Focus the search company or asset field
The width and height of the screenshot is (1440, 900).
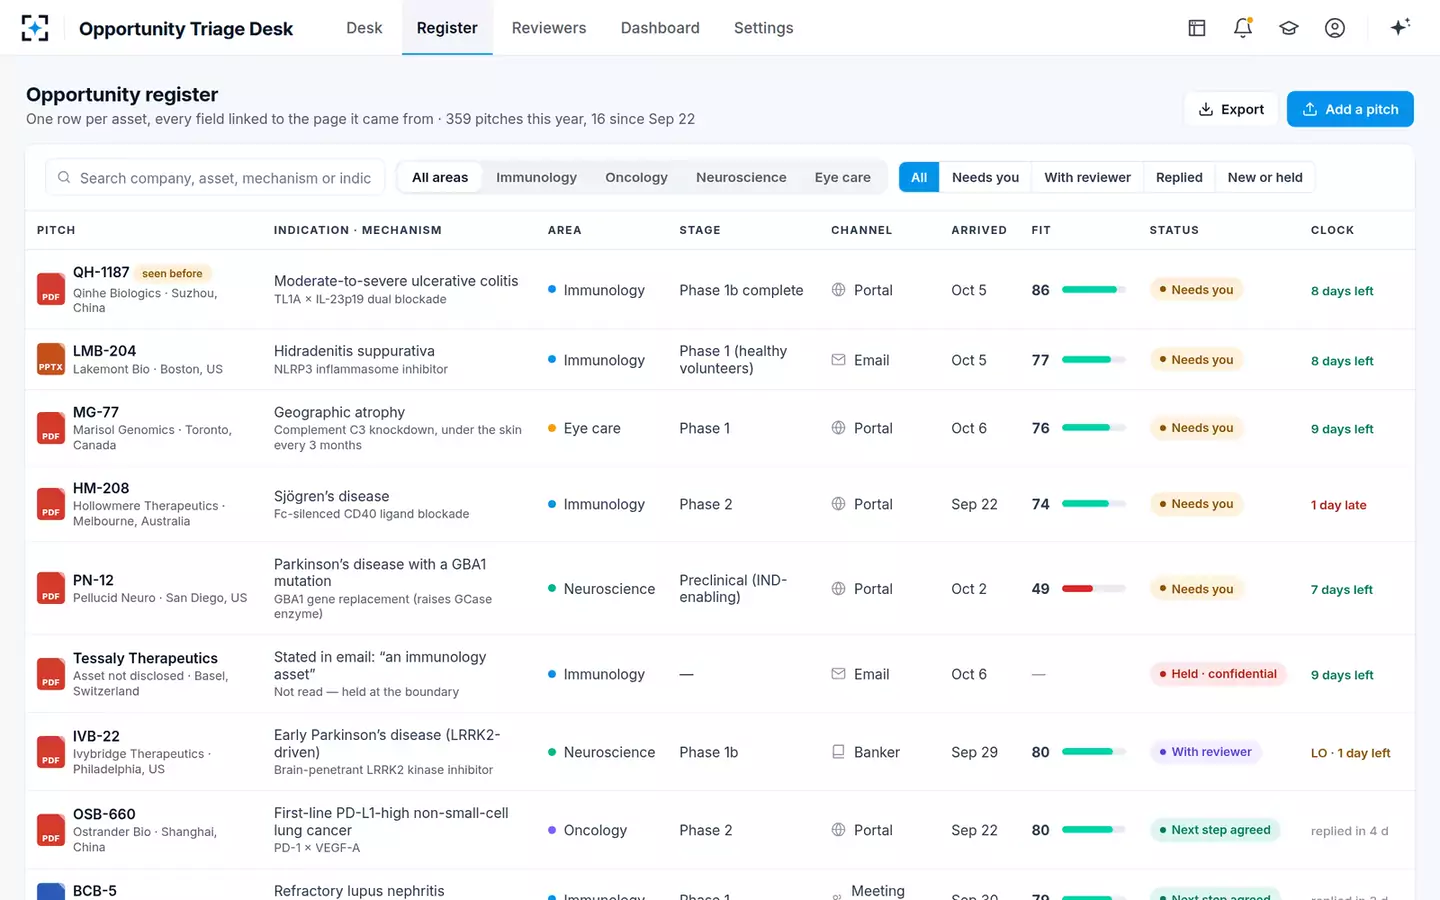[215, 178]
